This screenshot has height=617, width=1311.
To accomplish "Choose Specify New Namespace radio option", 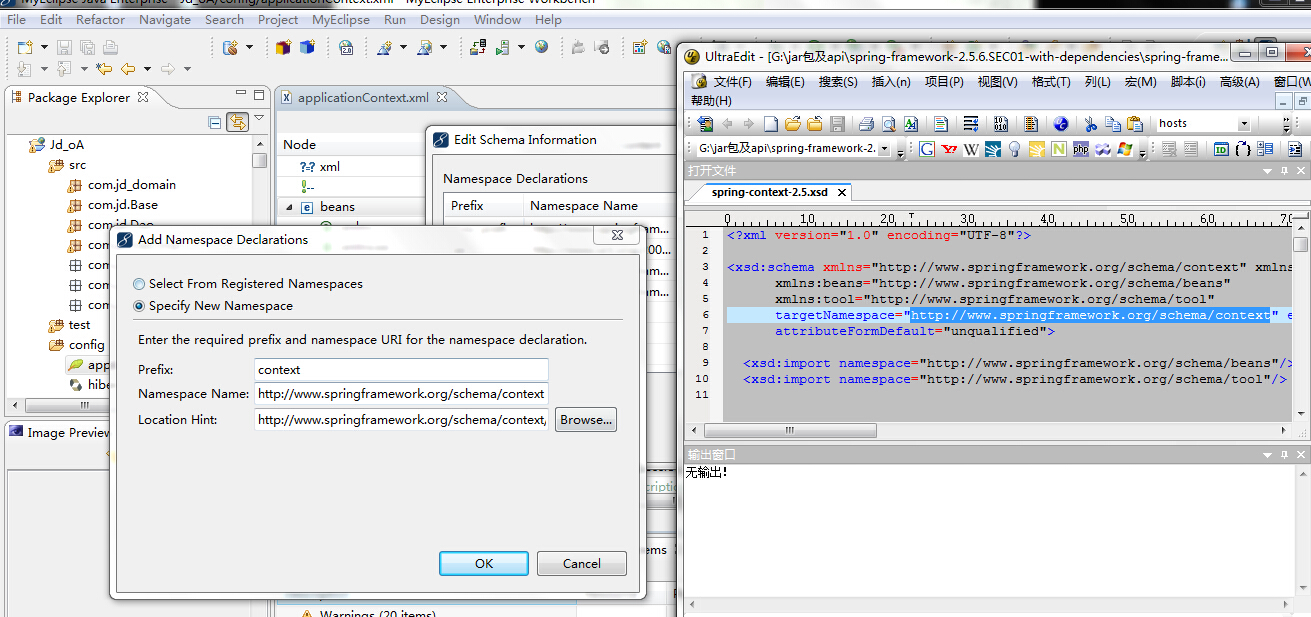I will pos(213,306).
